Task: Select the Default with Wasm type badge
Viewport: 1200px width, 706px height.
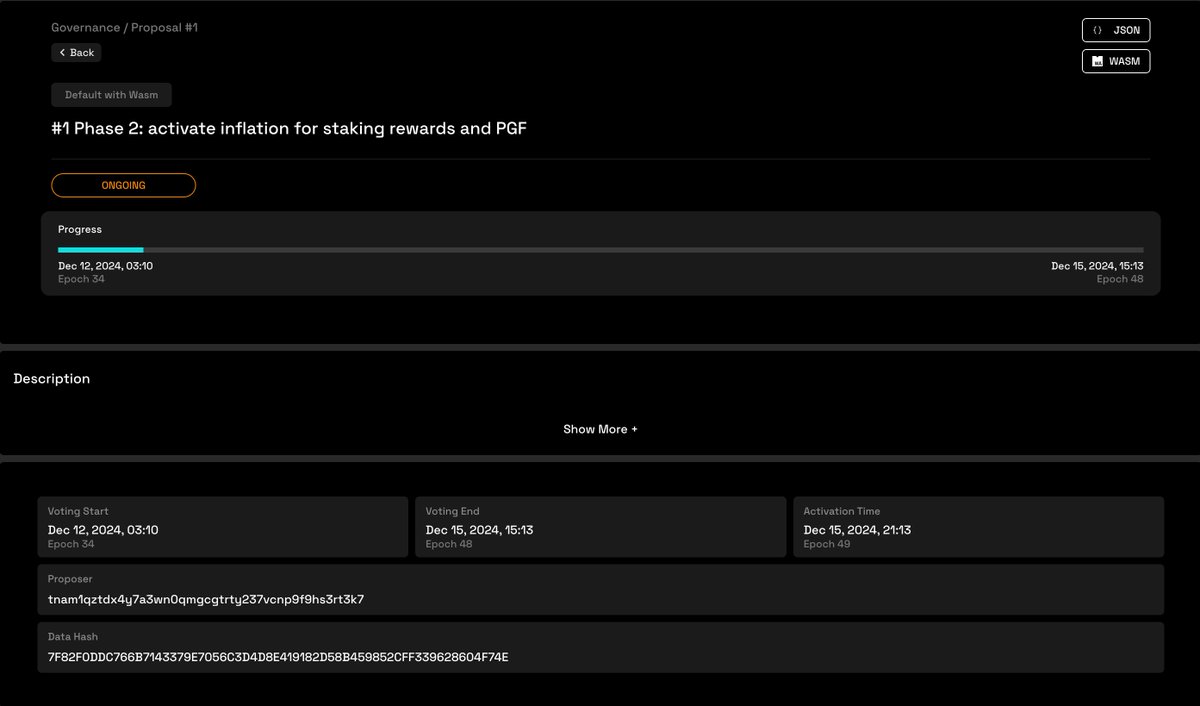Action: [111, 94]
